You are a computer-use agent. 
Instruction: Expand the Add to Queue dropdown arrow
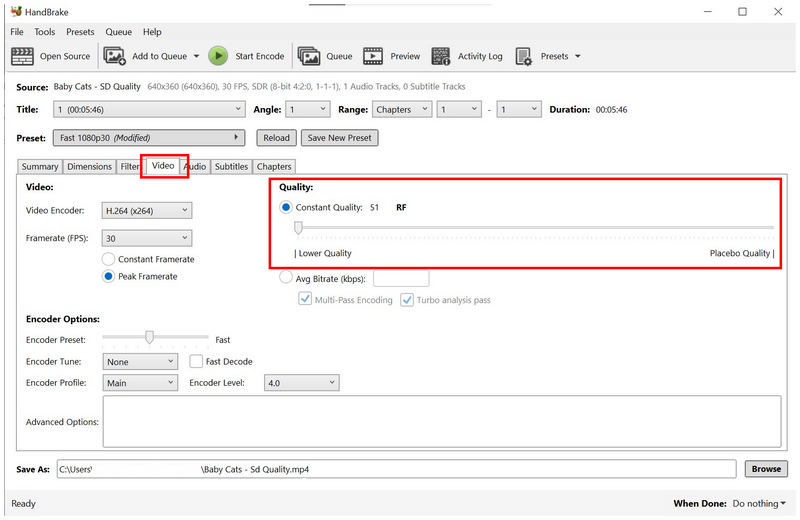[x=196, y=57]
